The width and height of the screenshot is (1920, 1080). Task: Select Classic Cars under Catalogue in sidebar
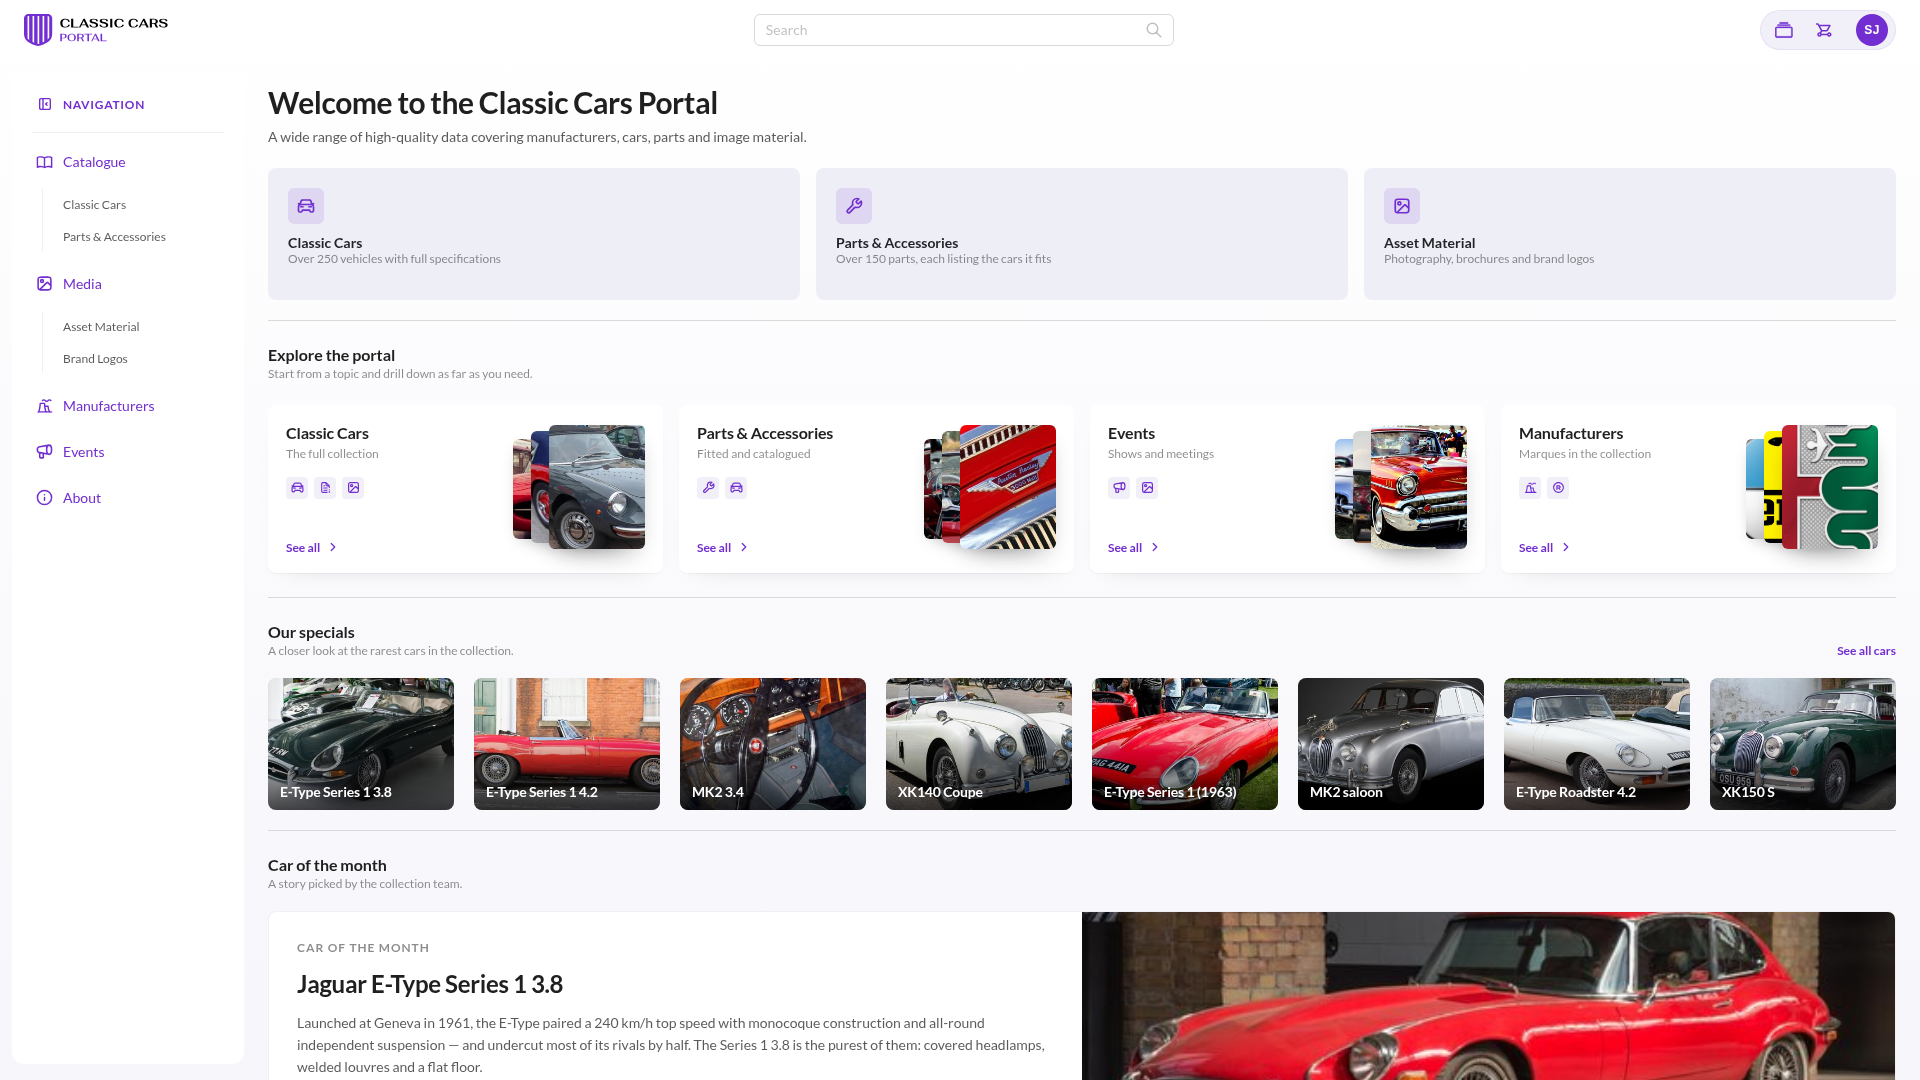[x=94, y=205]
